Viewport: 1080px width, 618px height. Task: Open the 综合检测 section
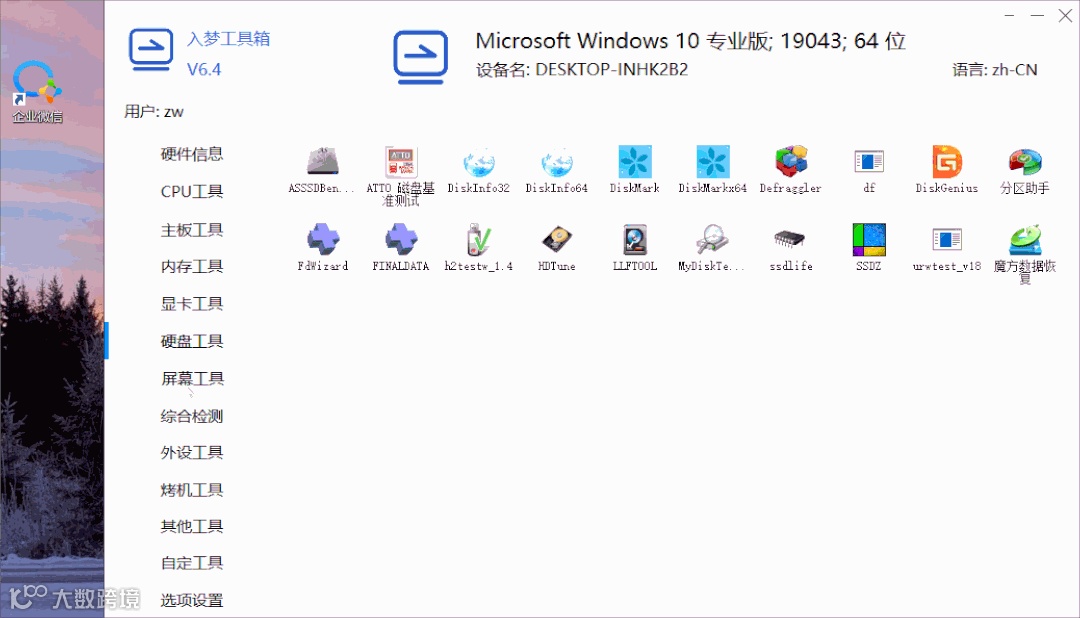pyautogui.click(x=191, y=416)
